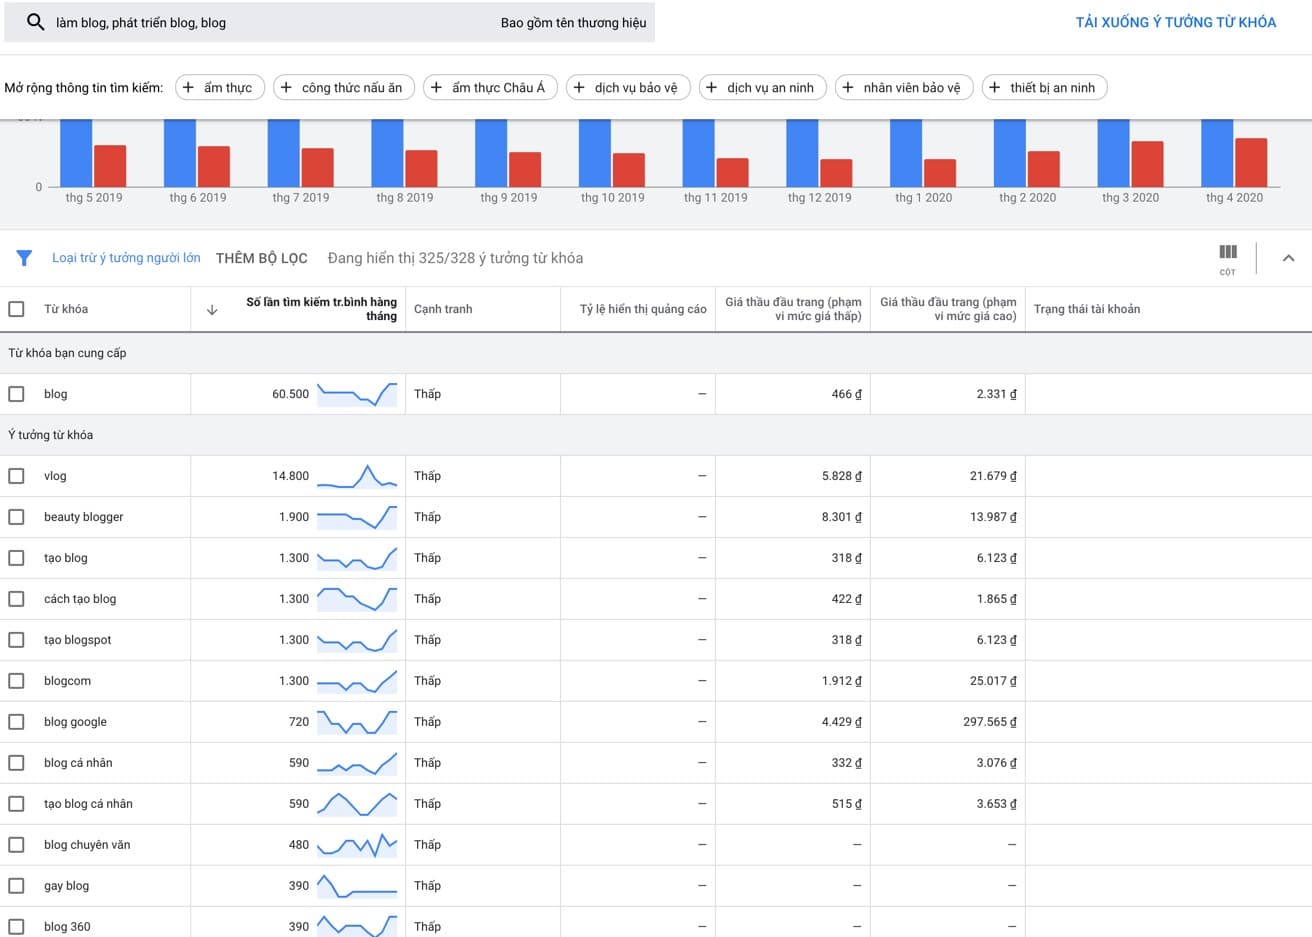Click the blue filter funnel icon

24,258
